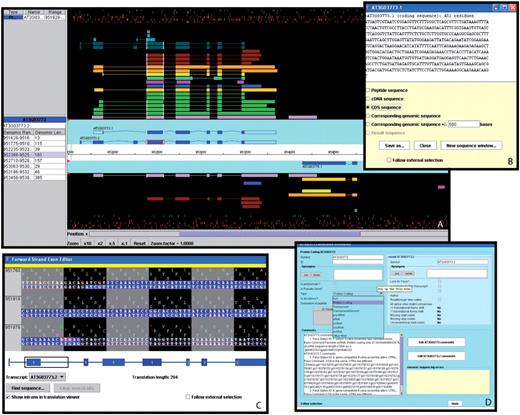Minimize the AT3G03773.1 sequence window
The height and width of the screenshot is (415, 520).
[496, 7]
